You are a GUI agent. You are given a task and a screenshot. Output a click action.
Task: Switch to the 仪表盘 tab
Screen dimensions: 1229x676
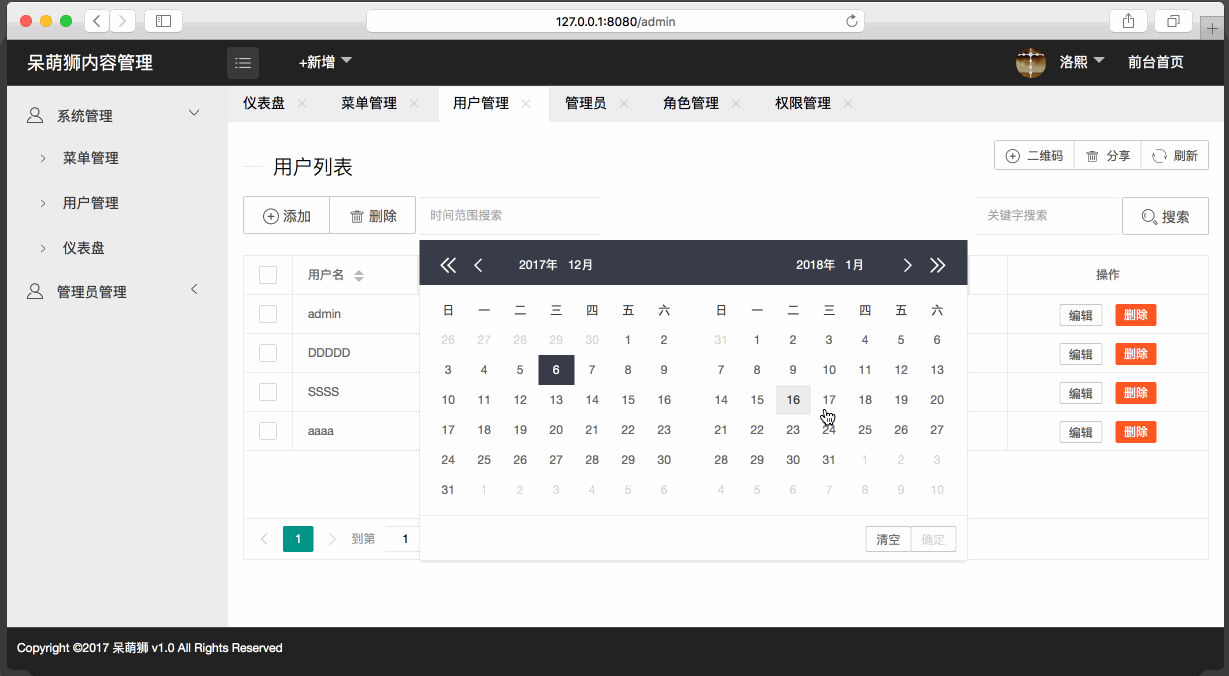click(x=264, y=103)
